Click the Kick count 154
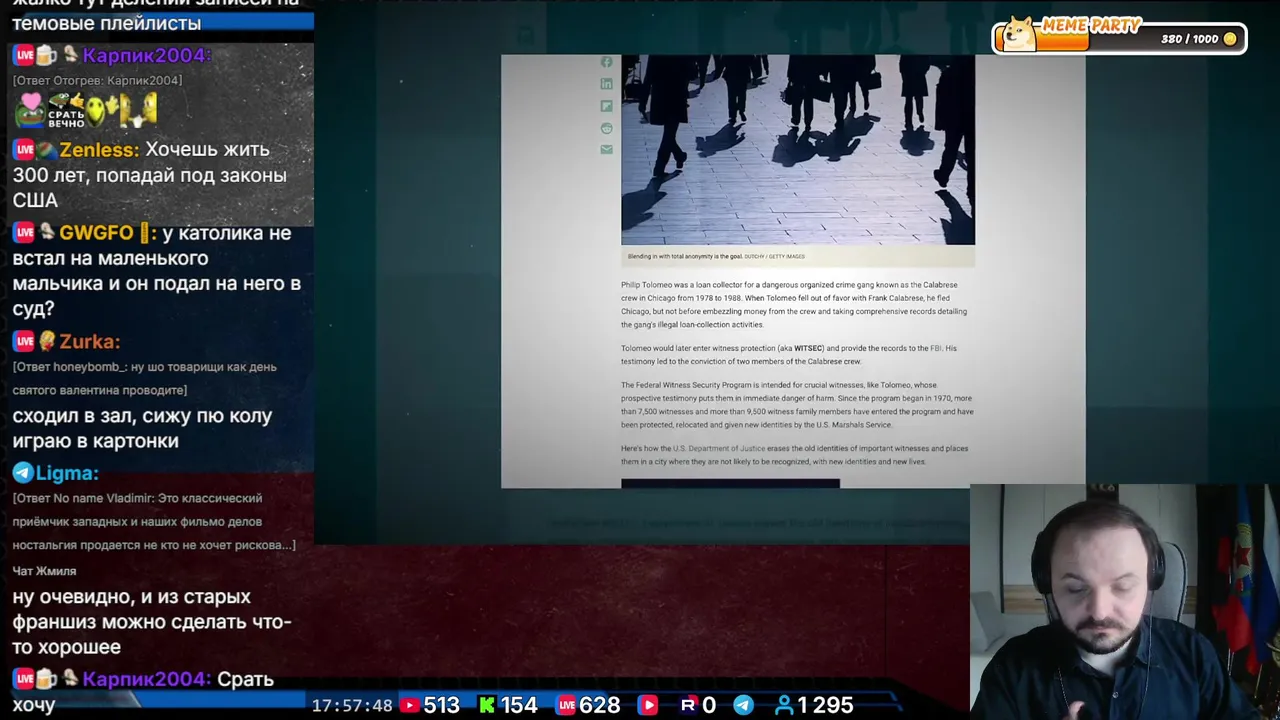1280x720 pixels. coord(519,706)
